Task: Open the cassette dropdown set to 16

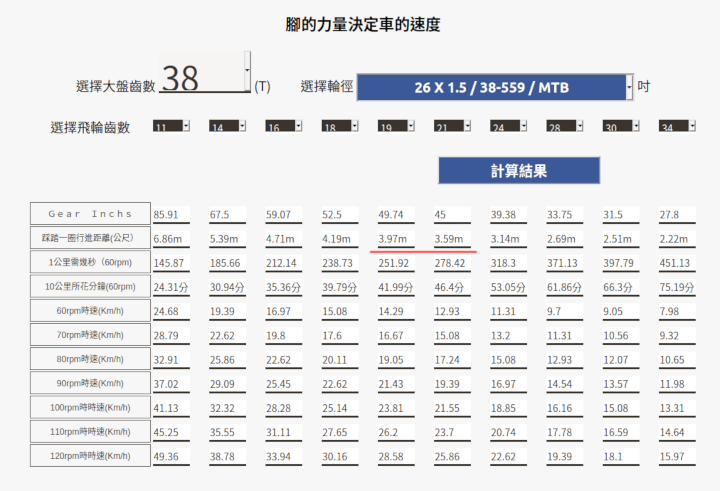Action: coord(284,126)
